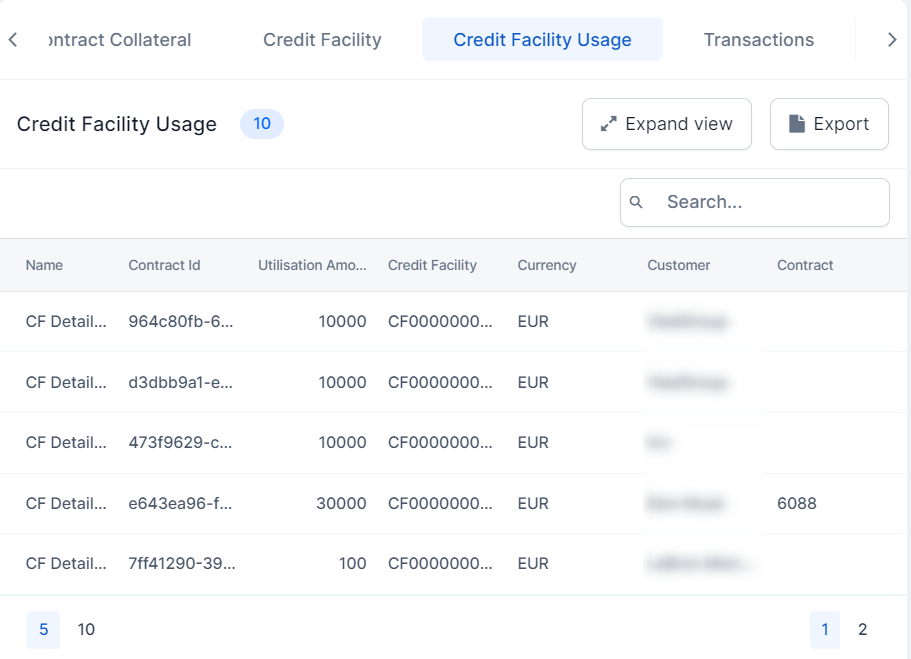Click the Customer column header
This screenshot has height=659, width=911.
click(678, 266)
